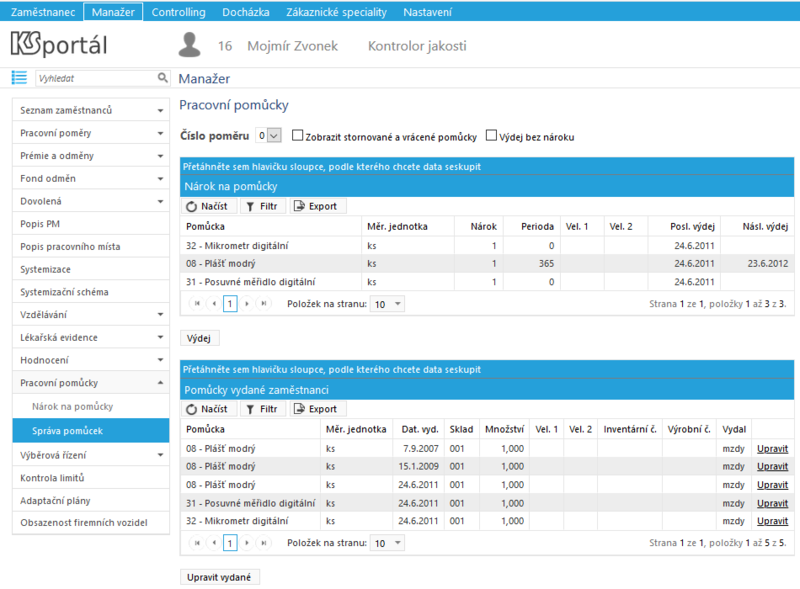Image resolution: width=800 pixels, height=589 pixels.
Task: Click Upravit link for 7.9.2007 row
Action: pyautogui.click(x=772, y=449)
